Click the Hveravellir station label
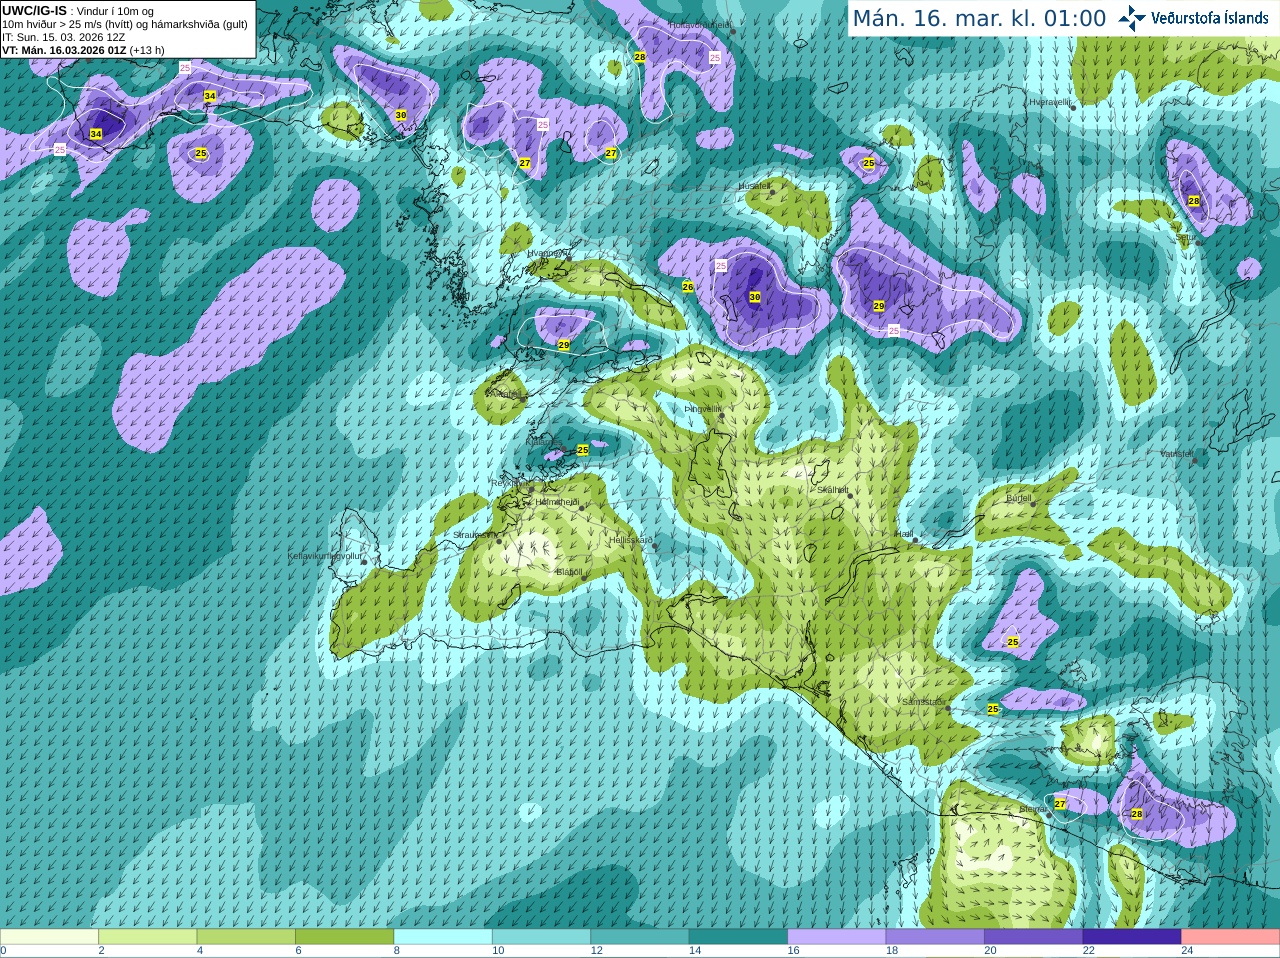Viewport: 1280px width, 958px height. click(1050, 102)
